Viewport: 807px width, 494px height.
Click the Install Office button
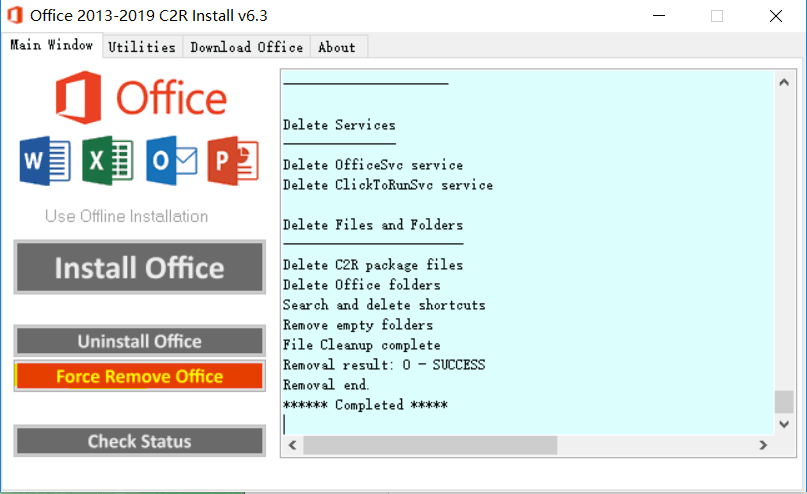(139, 268)
